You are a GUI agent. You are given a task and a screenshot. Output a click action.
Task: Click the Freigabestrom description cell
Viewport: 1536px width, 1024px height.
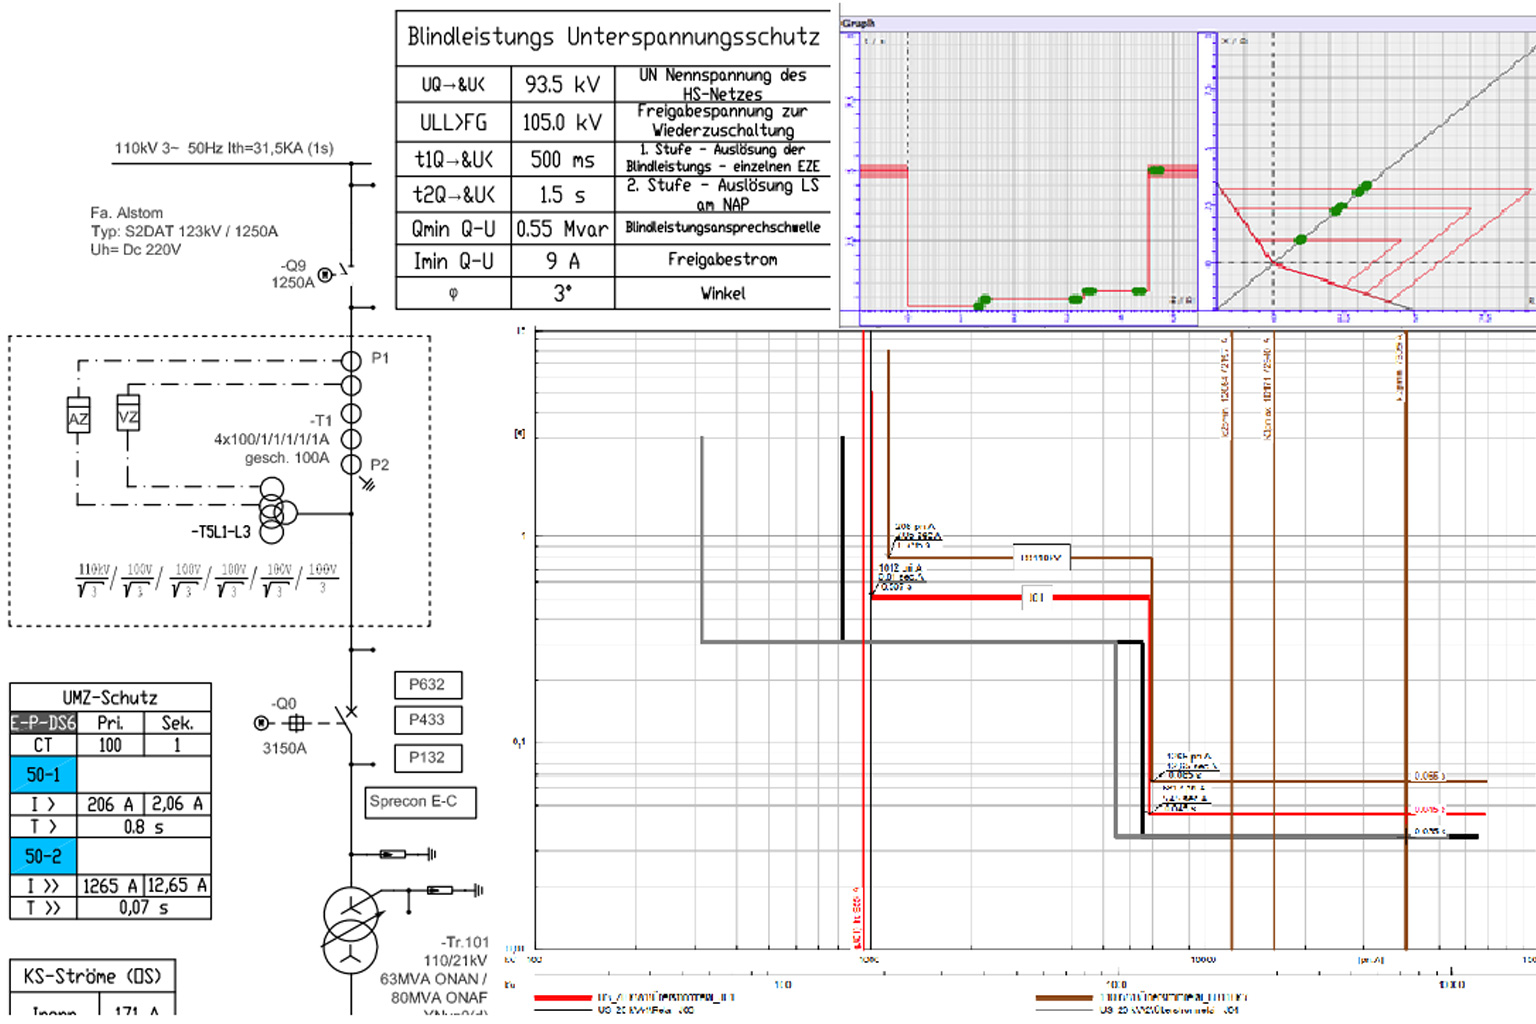(722, 260)
